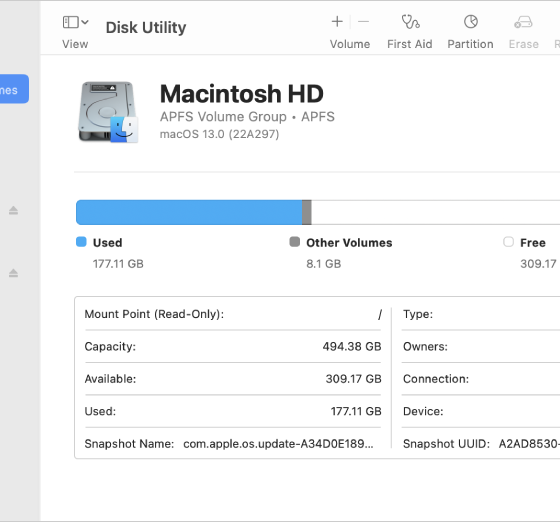Click the 'Free' legend label
The height and width of the screenshot is (524, 560).
532,243
